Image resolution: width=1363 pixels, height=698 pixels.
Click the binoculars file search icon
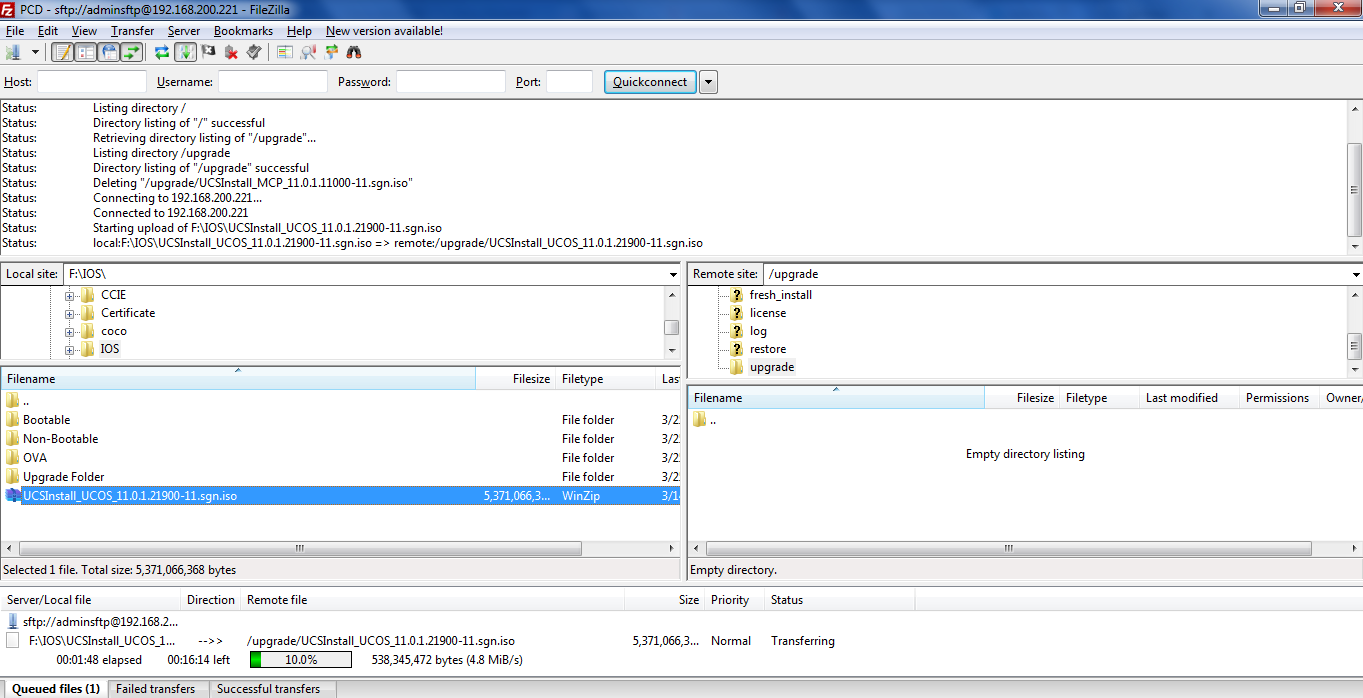[353, 52]
